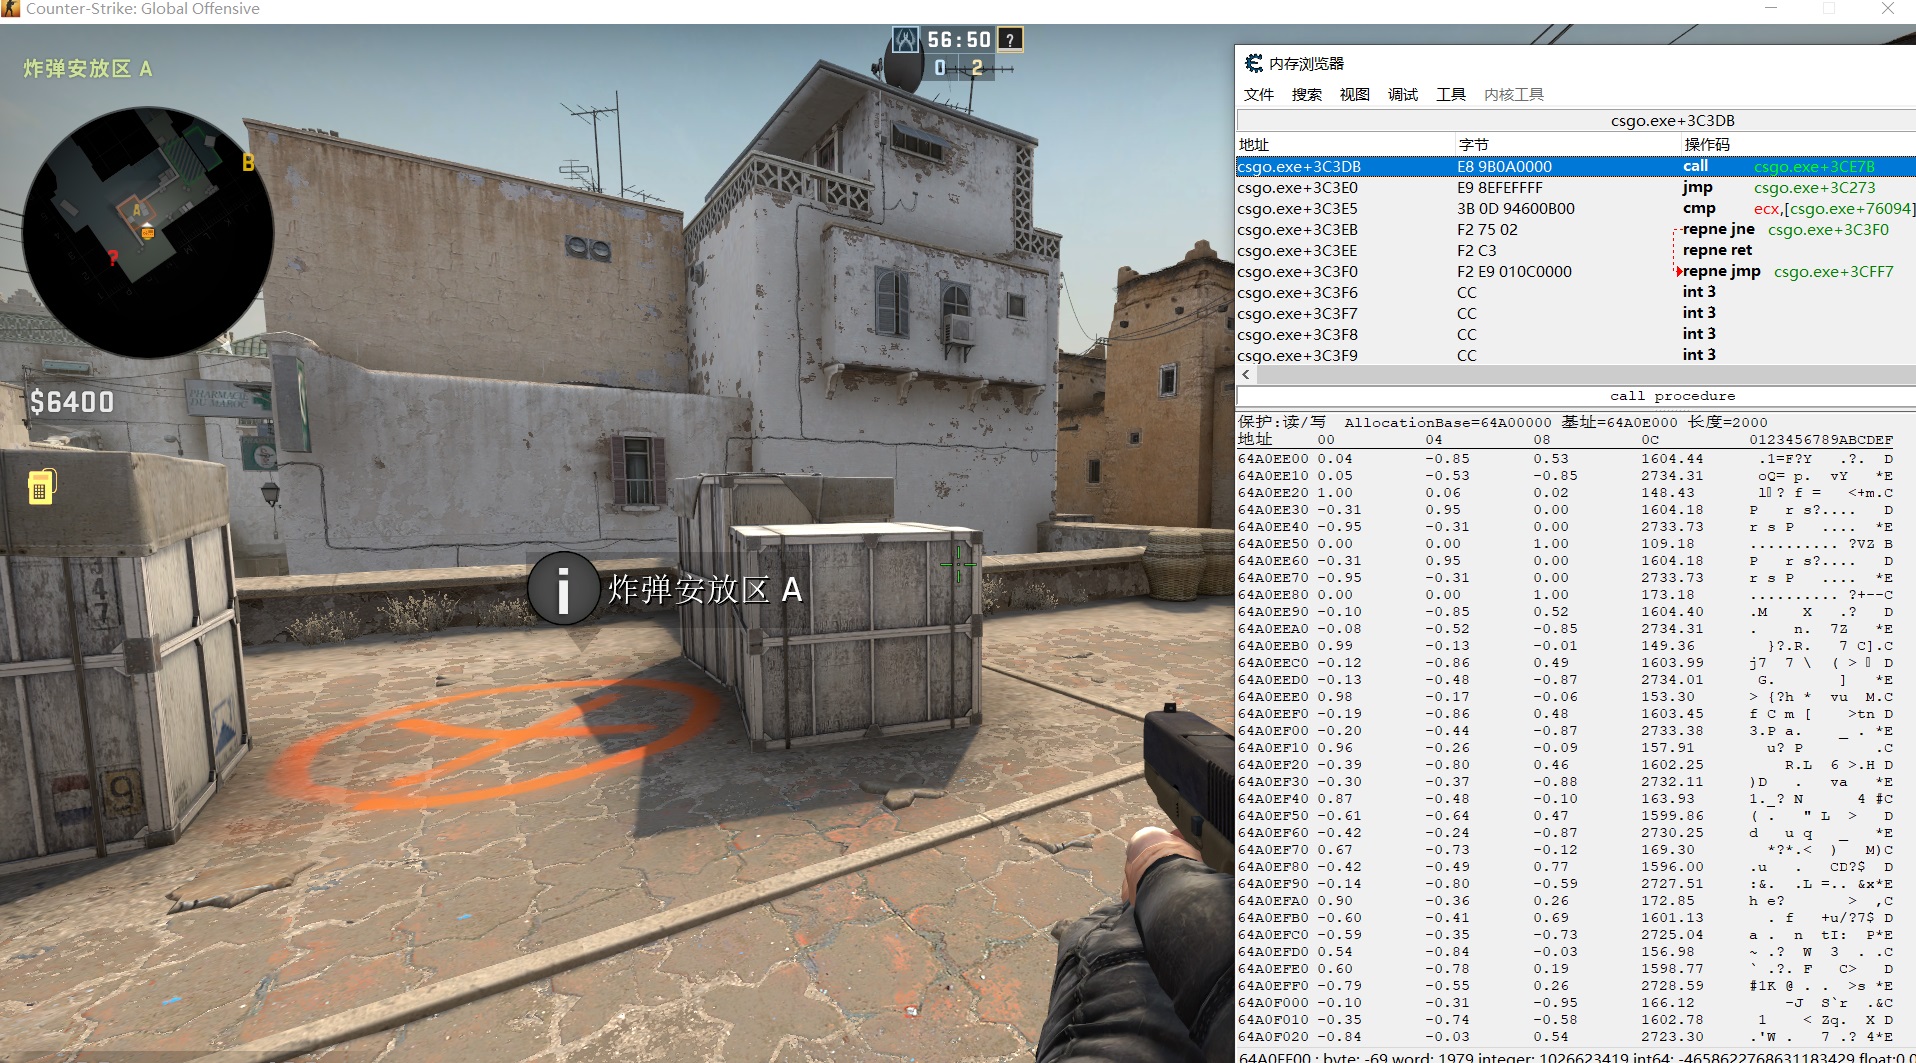Click the 保护:读/写 memory info line
The width and height of the screenshot is (1916, 1063).
(x=1502, y=422)
